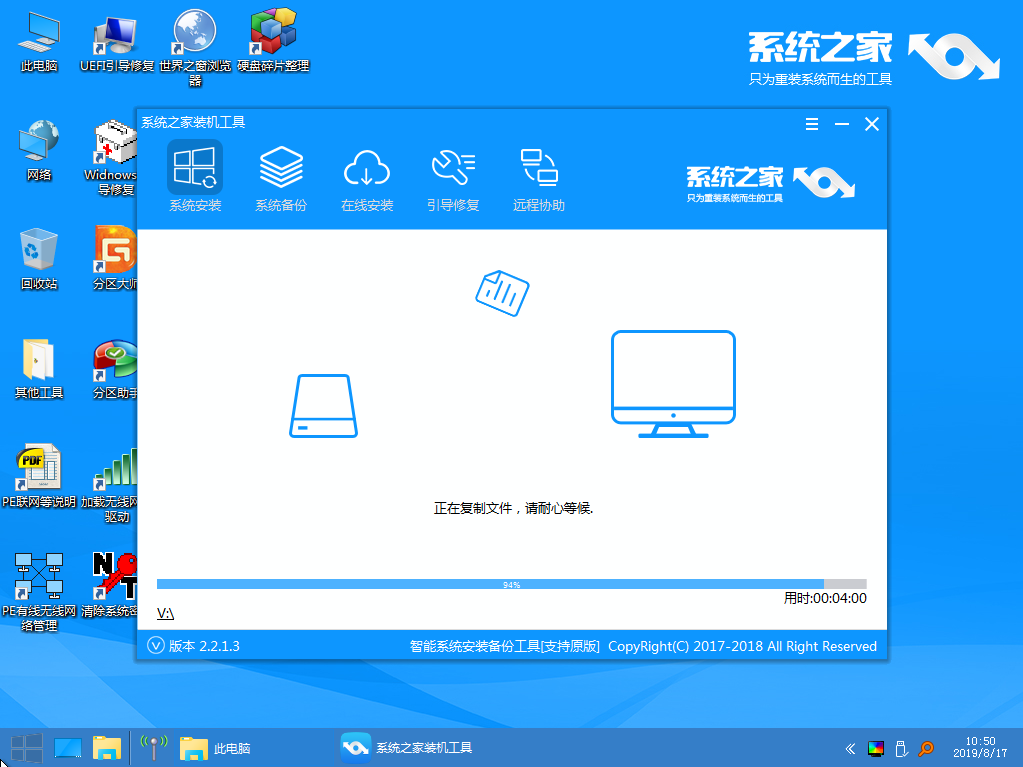Open the 在线安装 (Online Install) cloud icon
The height and width of the screenshot is (767, 1023).
pyautogui.click(x=367, y=177)
